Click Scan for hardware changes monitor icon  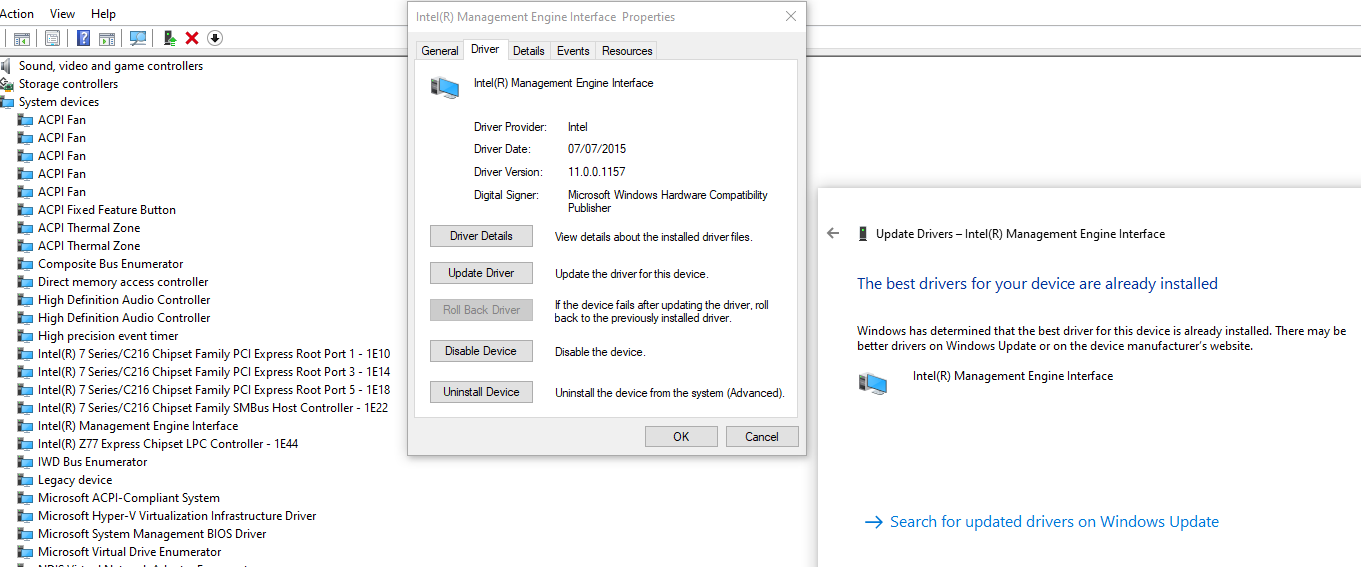(x=138, y=38)
